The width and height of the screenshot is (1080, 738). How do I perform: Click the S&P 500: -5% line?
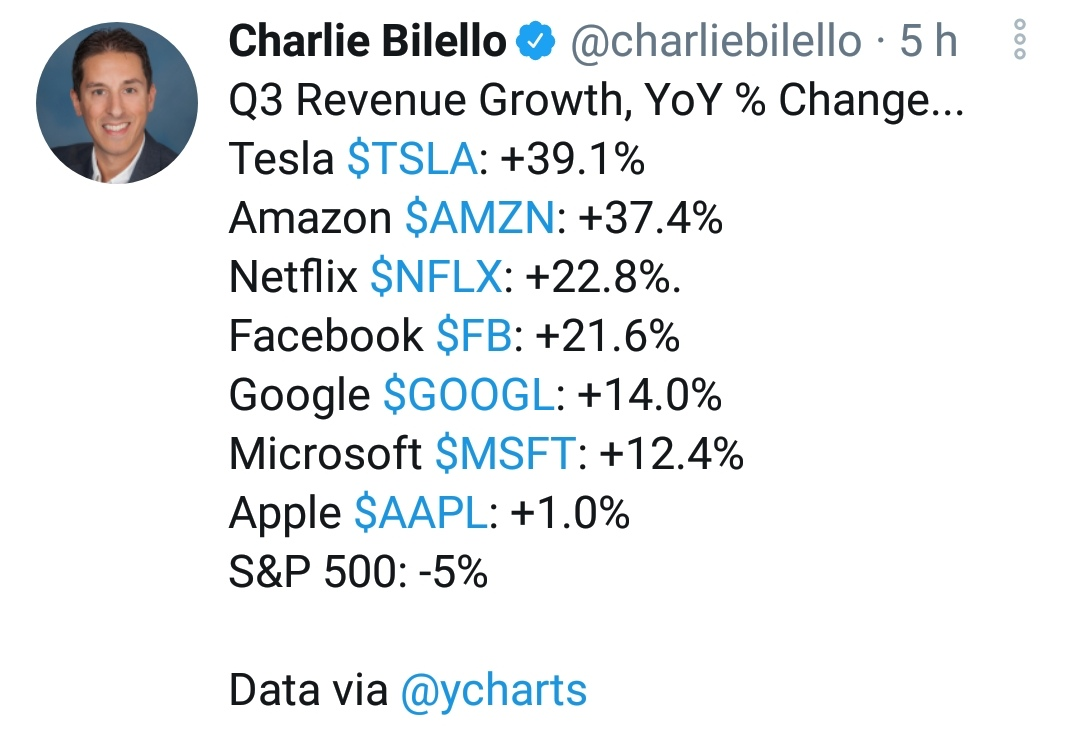358,573
